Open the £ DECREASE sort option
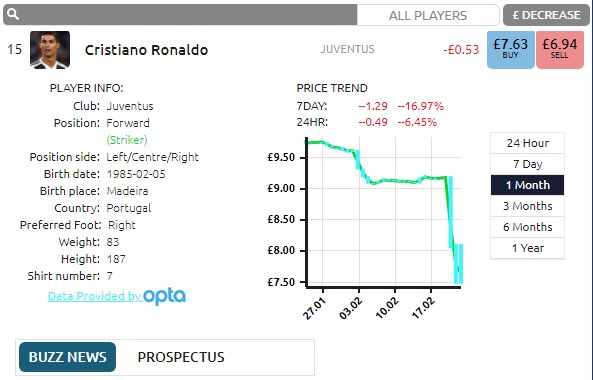This screenshot has height=380, width=593. pyautogui.click(x=546, y=15)
